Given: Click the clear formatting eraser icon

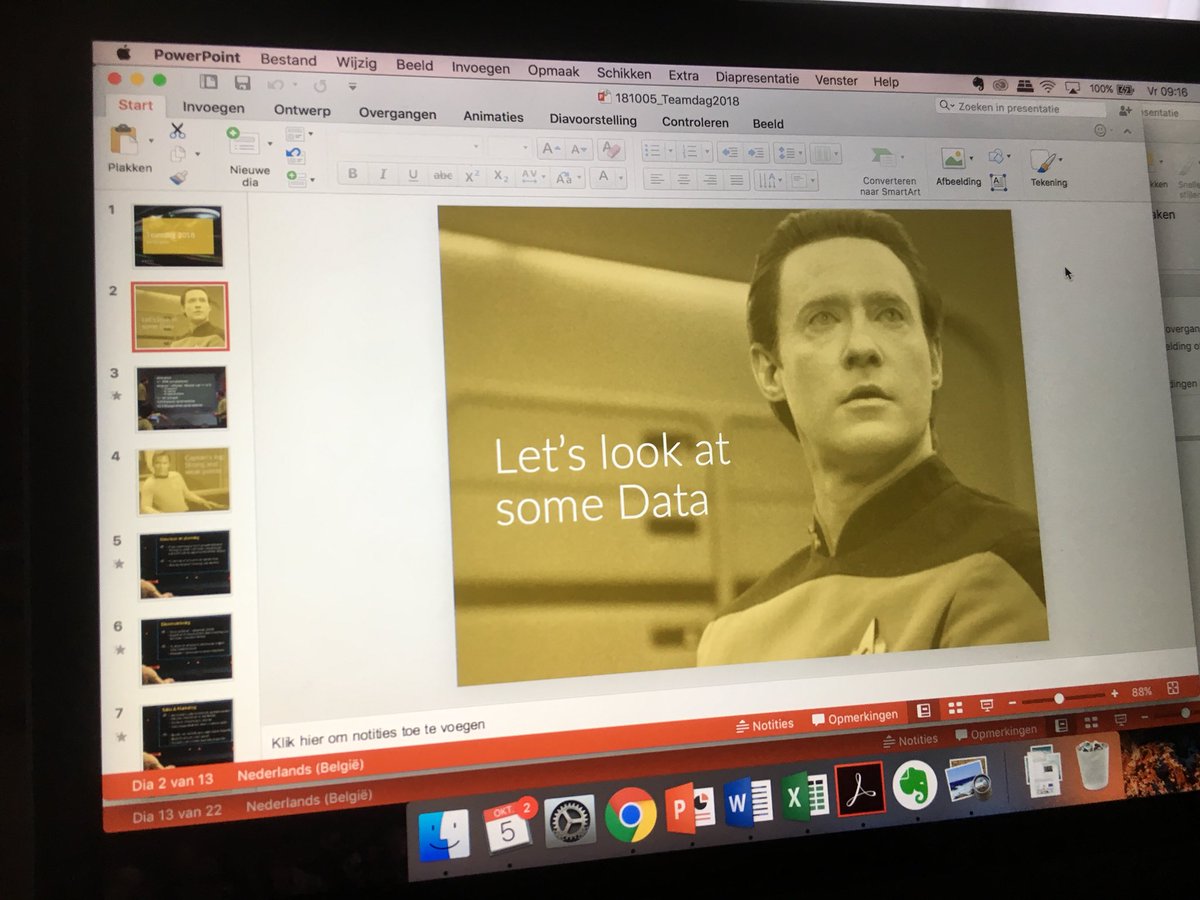Looking at the screenshot, I should (610, 150).
